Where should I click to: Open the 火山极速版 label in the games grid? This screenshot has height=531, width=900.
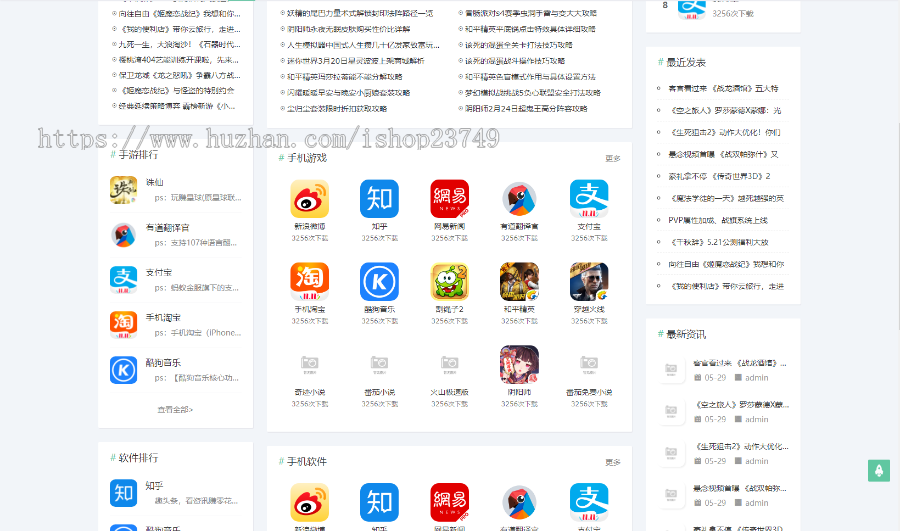[x=449, y=392]
